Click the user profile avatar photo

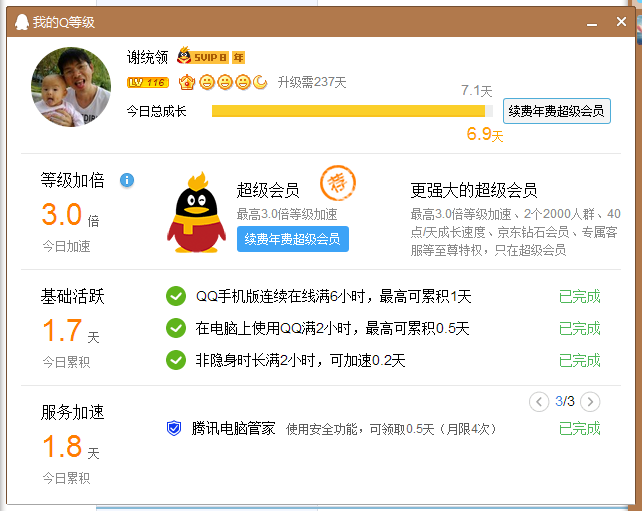71,87
